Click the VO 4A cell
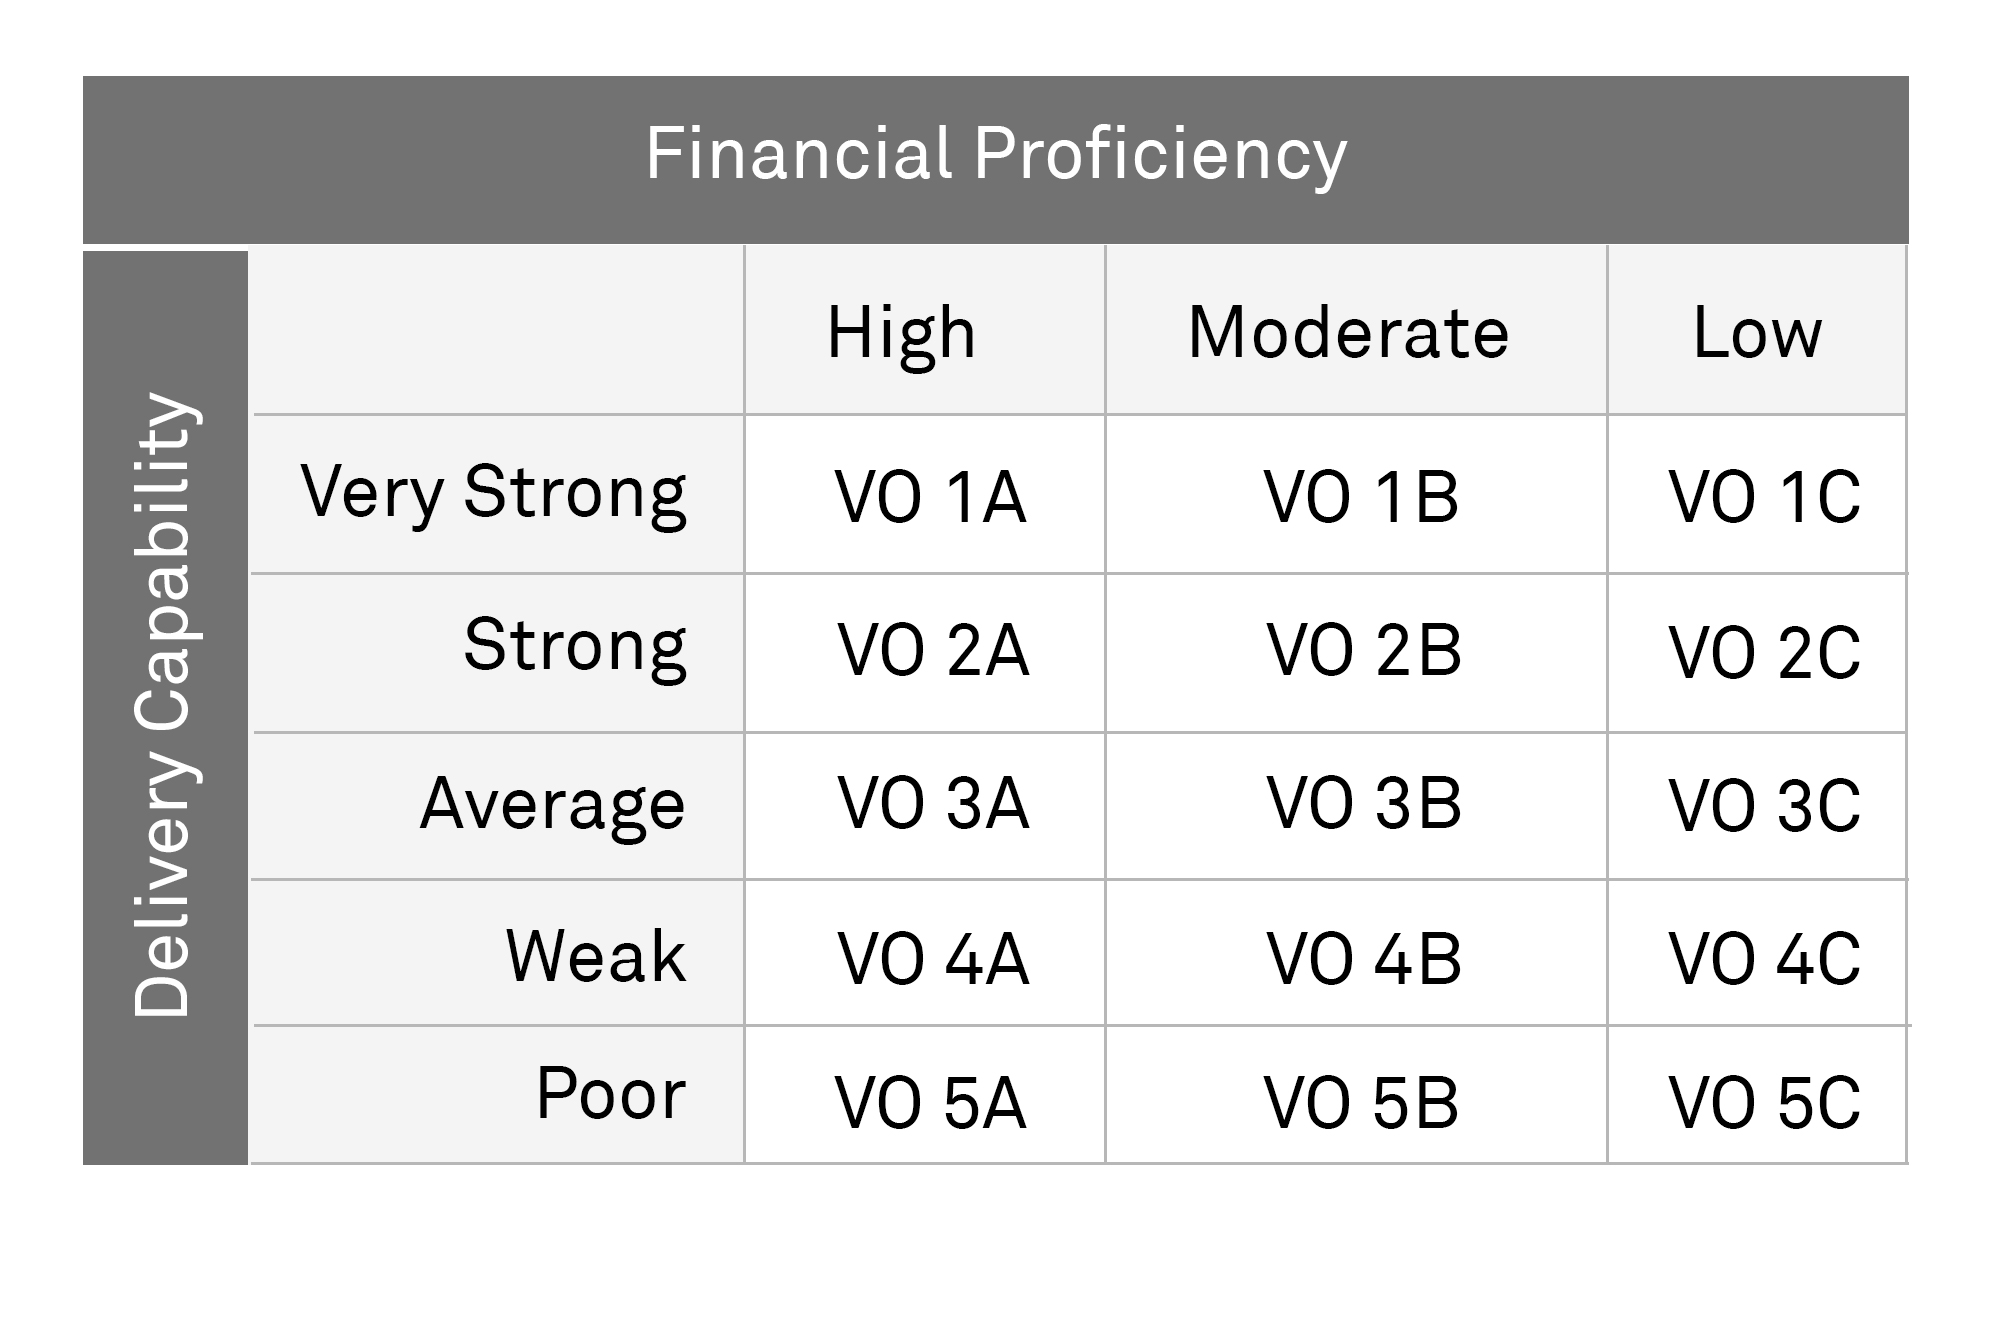Viewport: 2000px width, 1321px height. coord(933,960)
